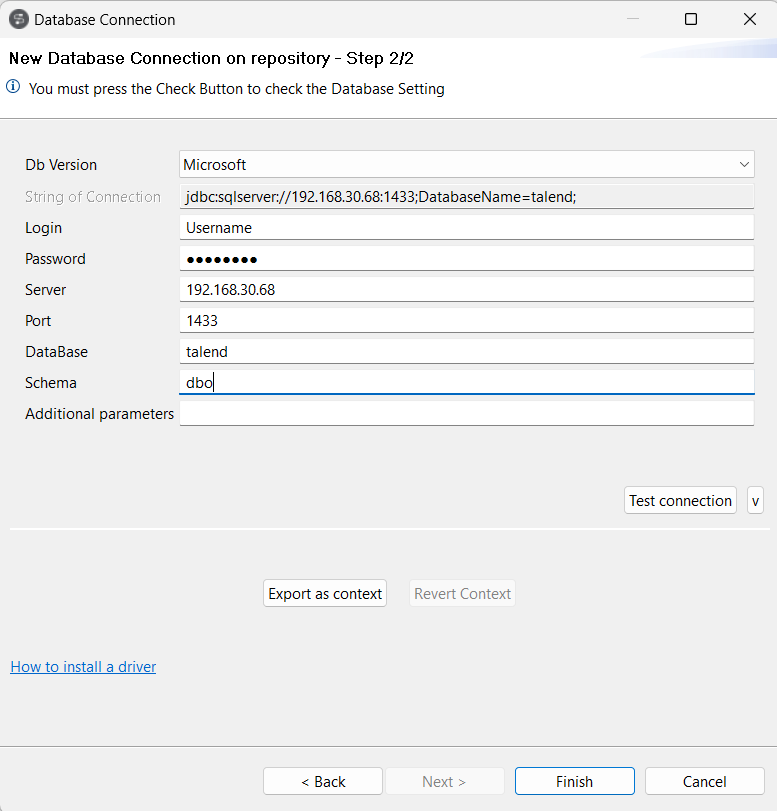Click the String of Connection jdbc field
This screenshot has width=777, height=811.
(466, 195)
